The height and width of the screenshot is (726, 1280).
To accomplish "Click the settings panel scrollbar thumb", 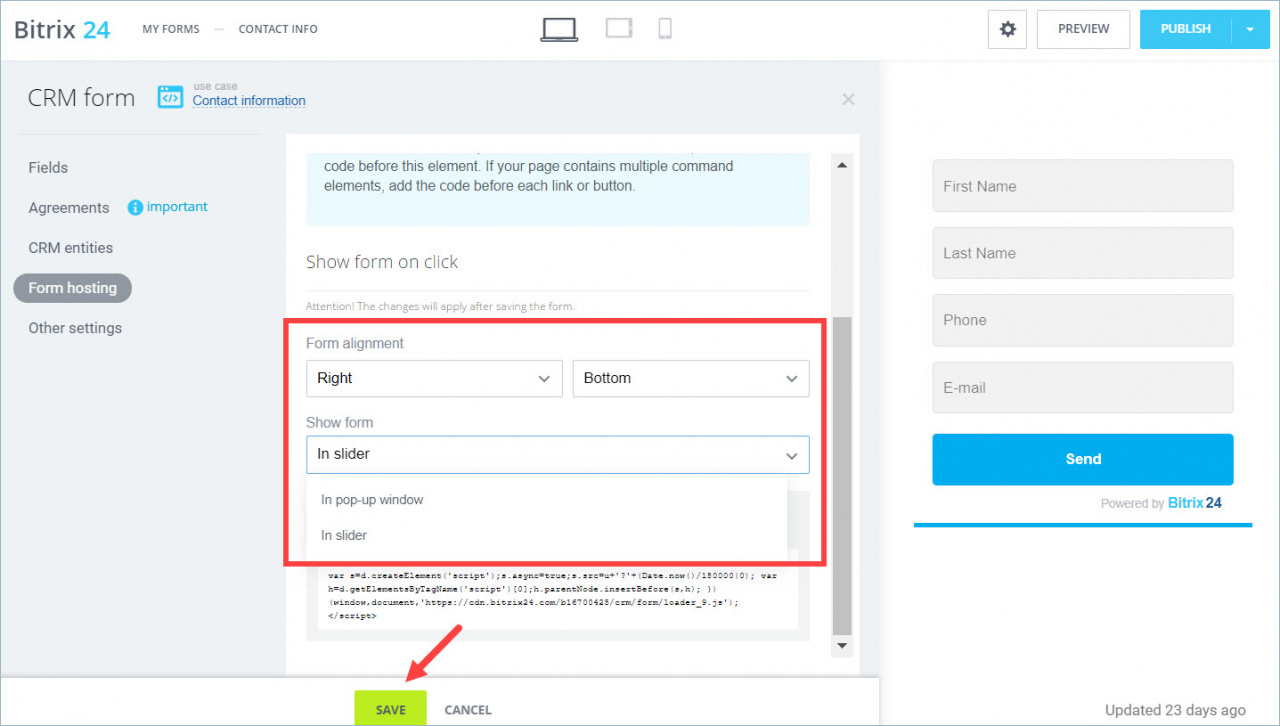I will 841,476.
